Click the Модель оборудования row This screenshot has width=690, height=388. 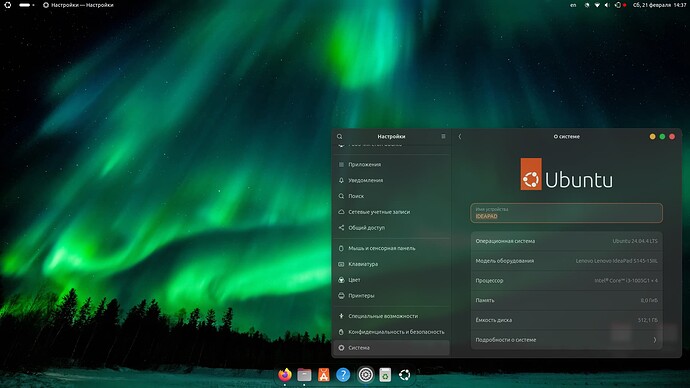point(566,261)
